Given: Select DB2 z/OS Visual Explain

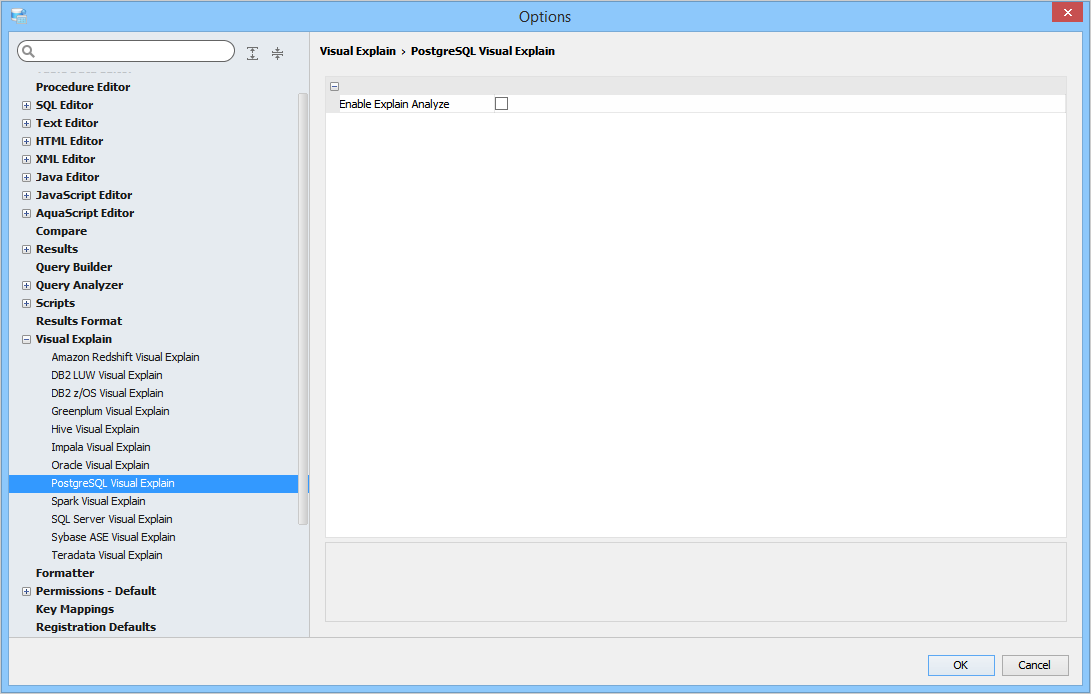Looking at the screenshot, I should pyautogui.click(x=107, y=393).
